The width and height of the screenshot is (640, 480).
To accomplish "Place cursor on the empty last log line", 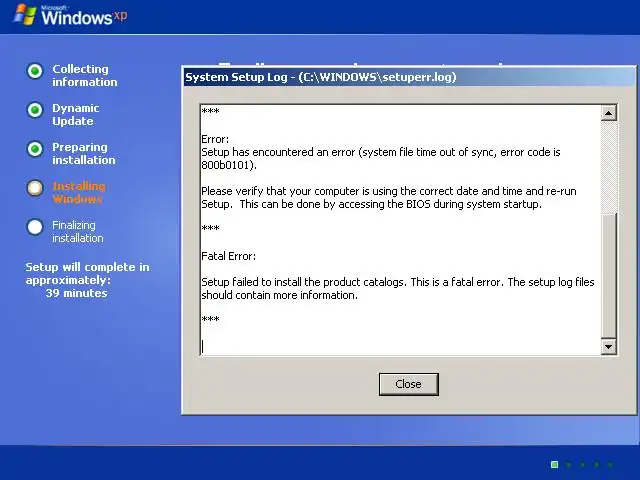I will point(400,347).
